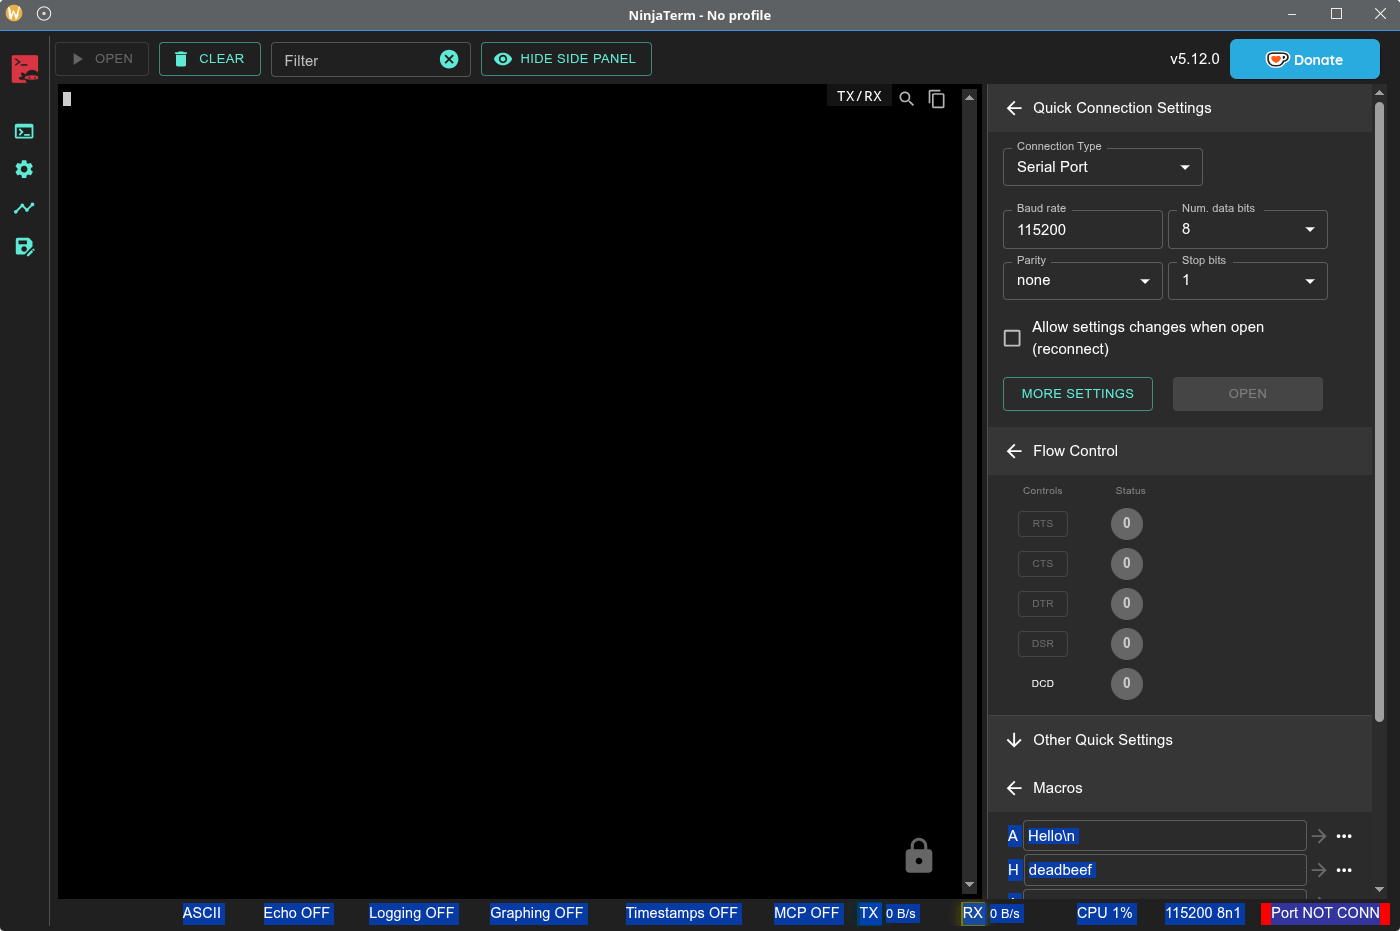Open the Stop bits dropdown
1400x931 pixels.
click(x=1248, y=281)
